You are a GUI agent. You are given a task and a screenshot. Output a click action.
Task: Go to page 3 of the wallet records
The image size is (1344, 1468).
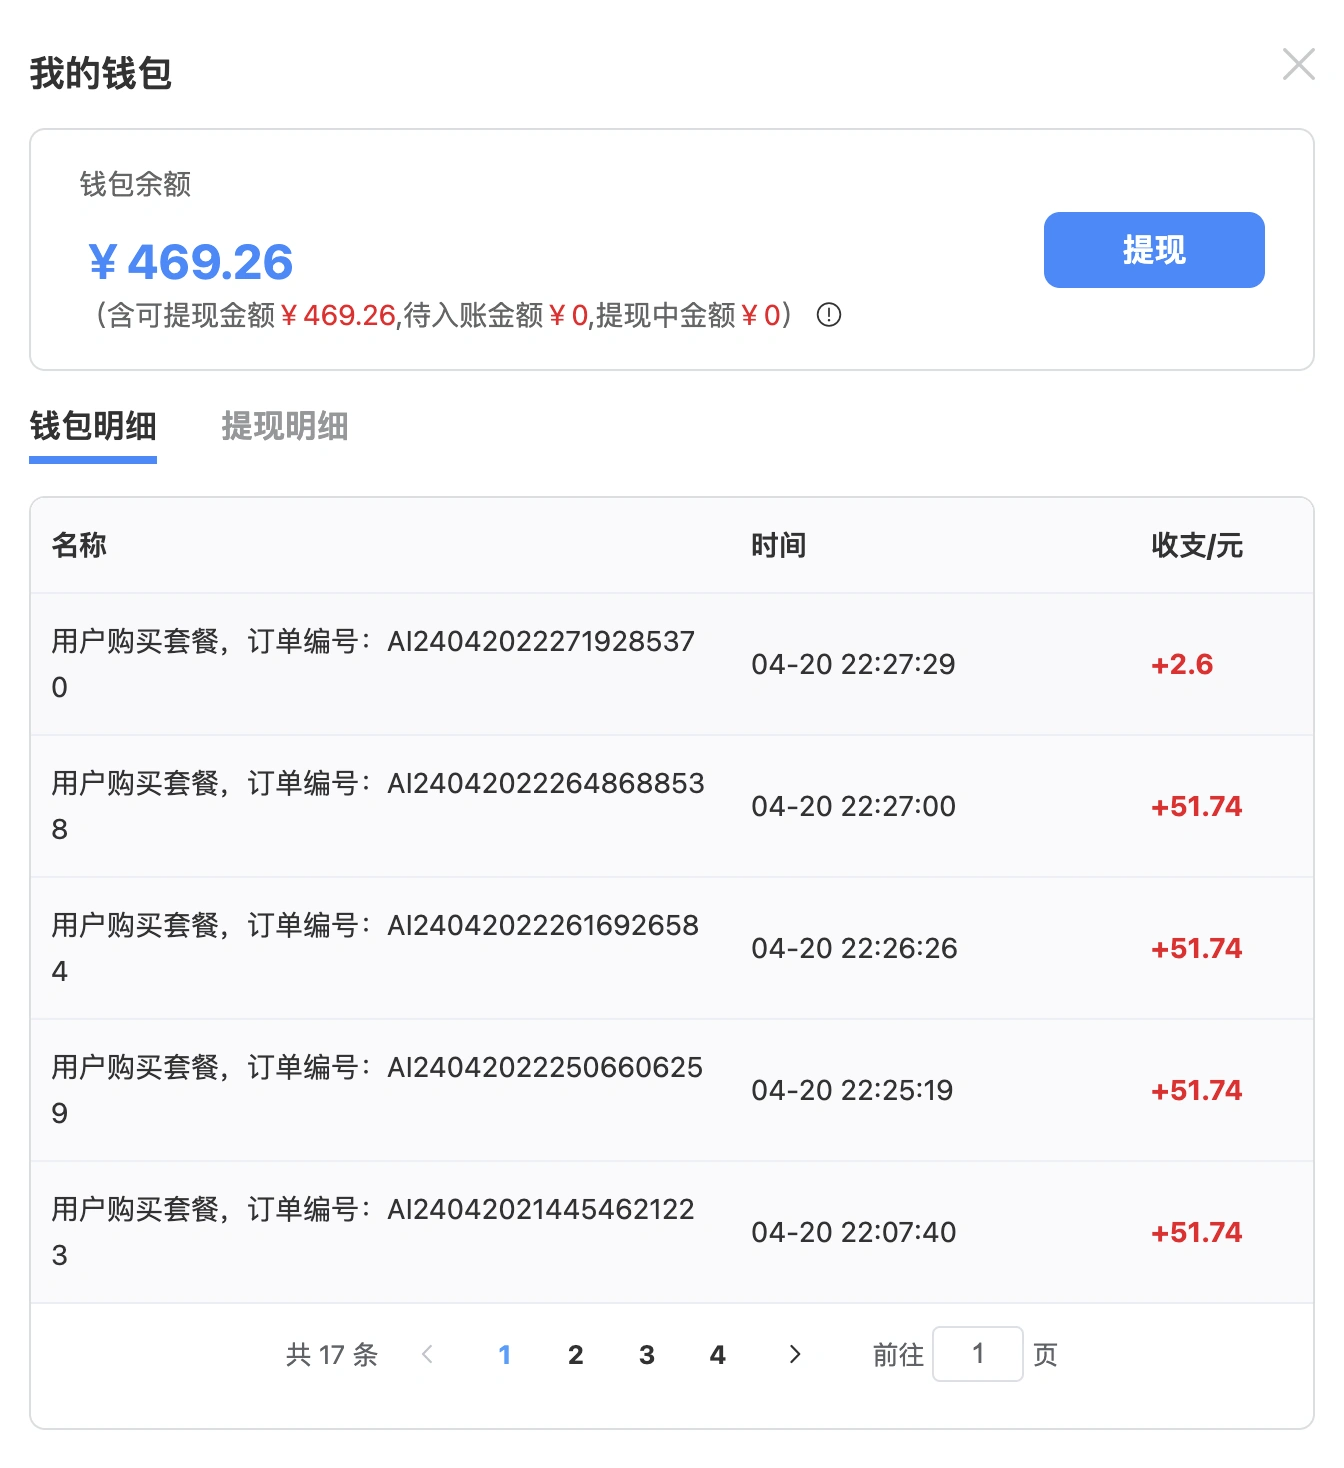click(646, 1355)
